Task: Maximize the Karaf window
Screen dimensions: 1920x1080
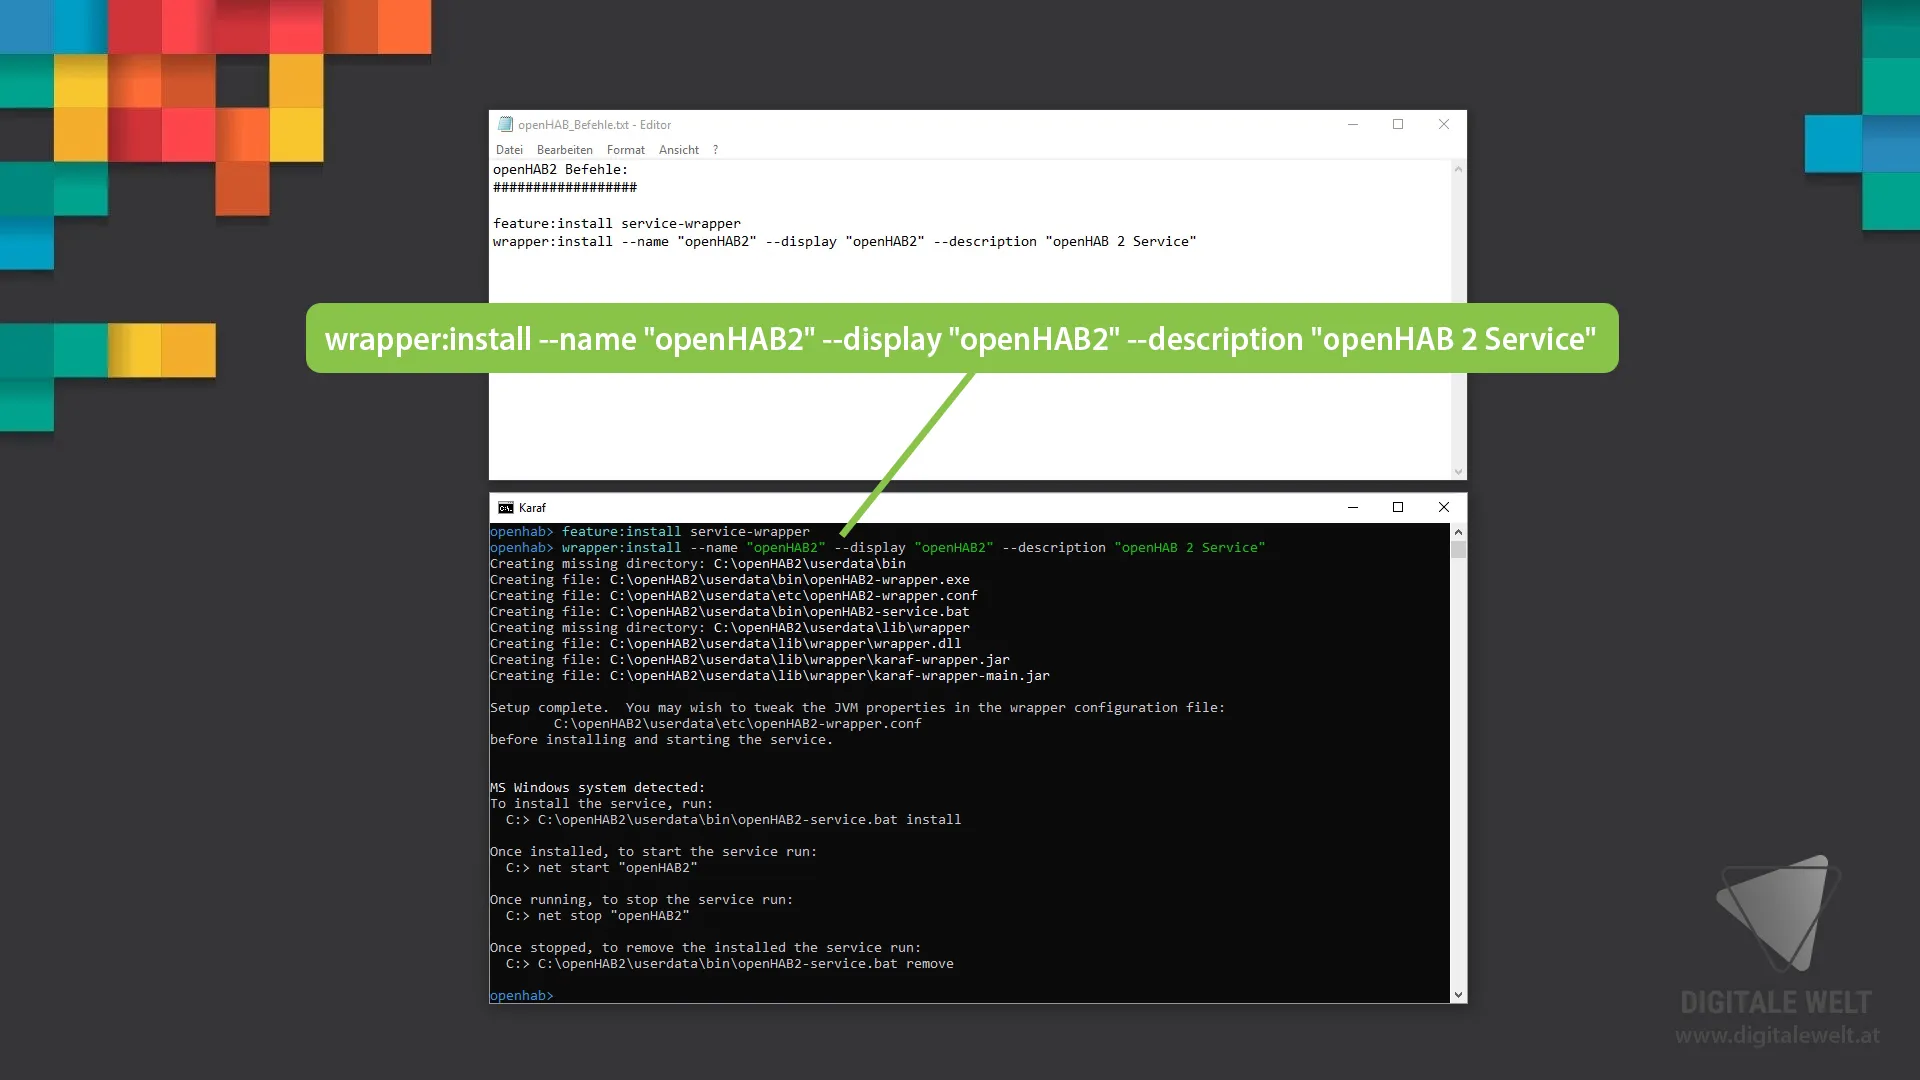Action: (x=1398, y=508)
